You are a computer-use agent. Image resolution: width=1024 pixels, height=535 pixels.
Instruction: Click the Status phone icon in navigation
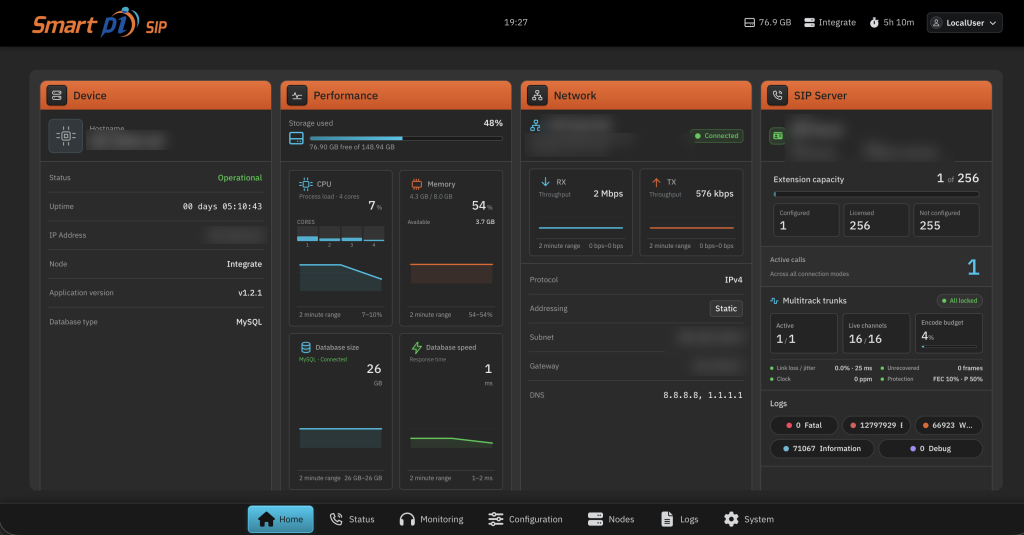[336, 519]
